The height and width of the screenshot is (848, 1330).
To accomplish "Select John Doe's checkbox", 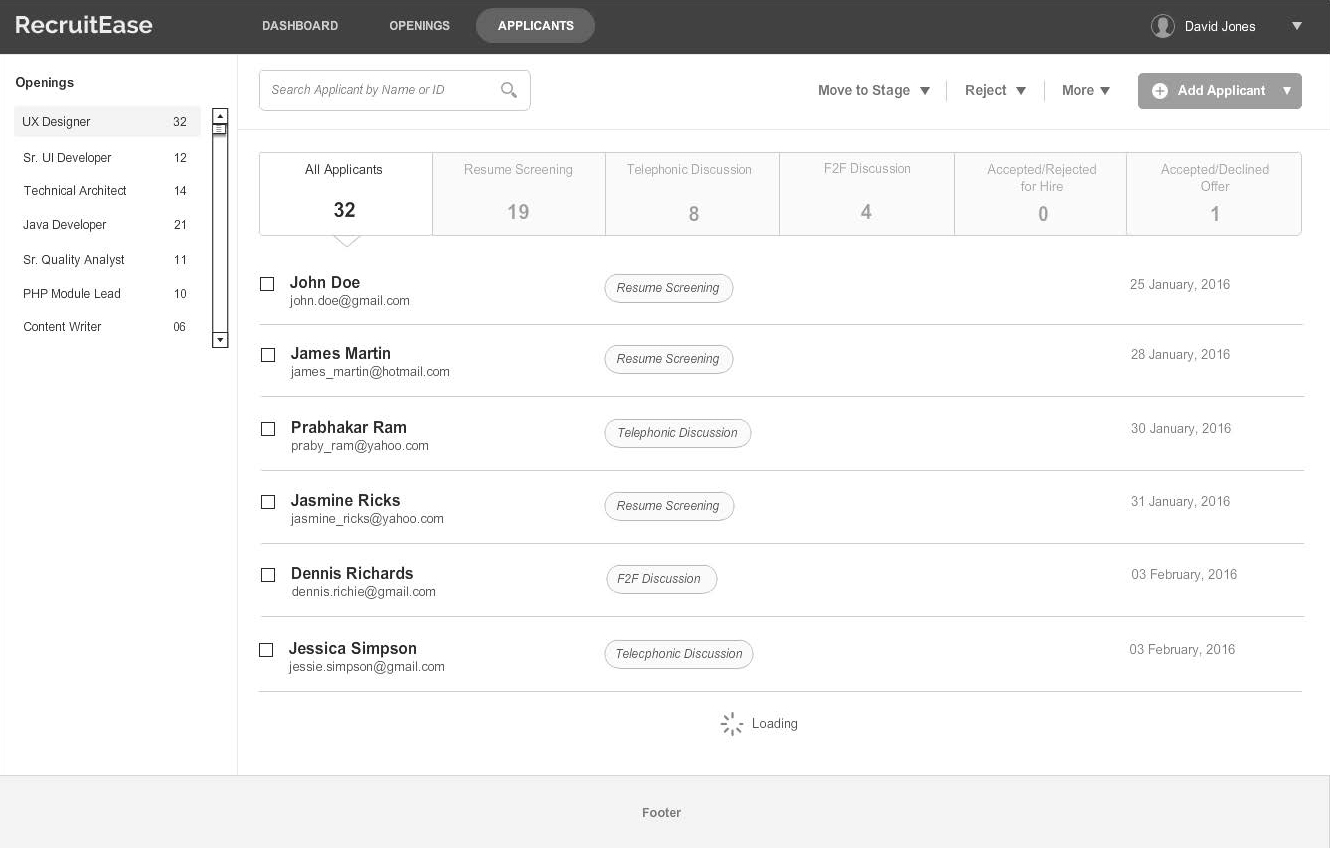I will point(267,284).
